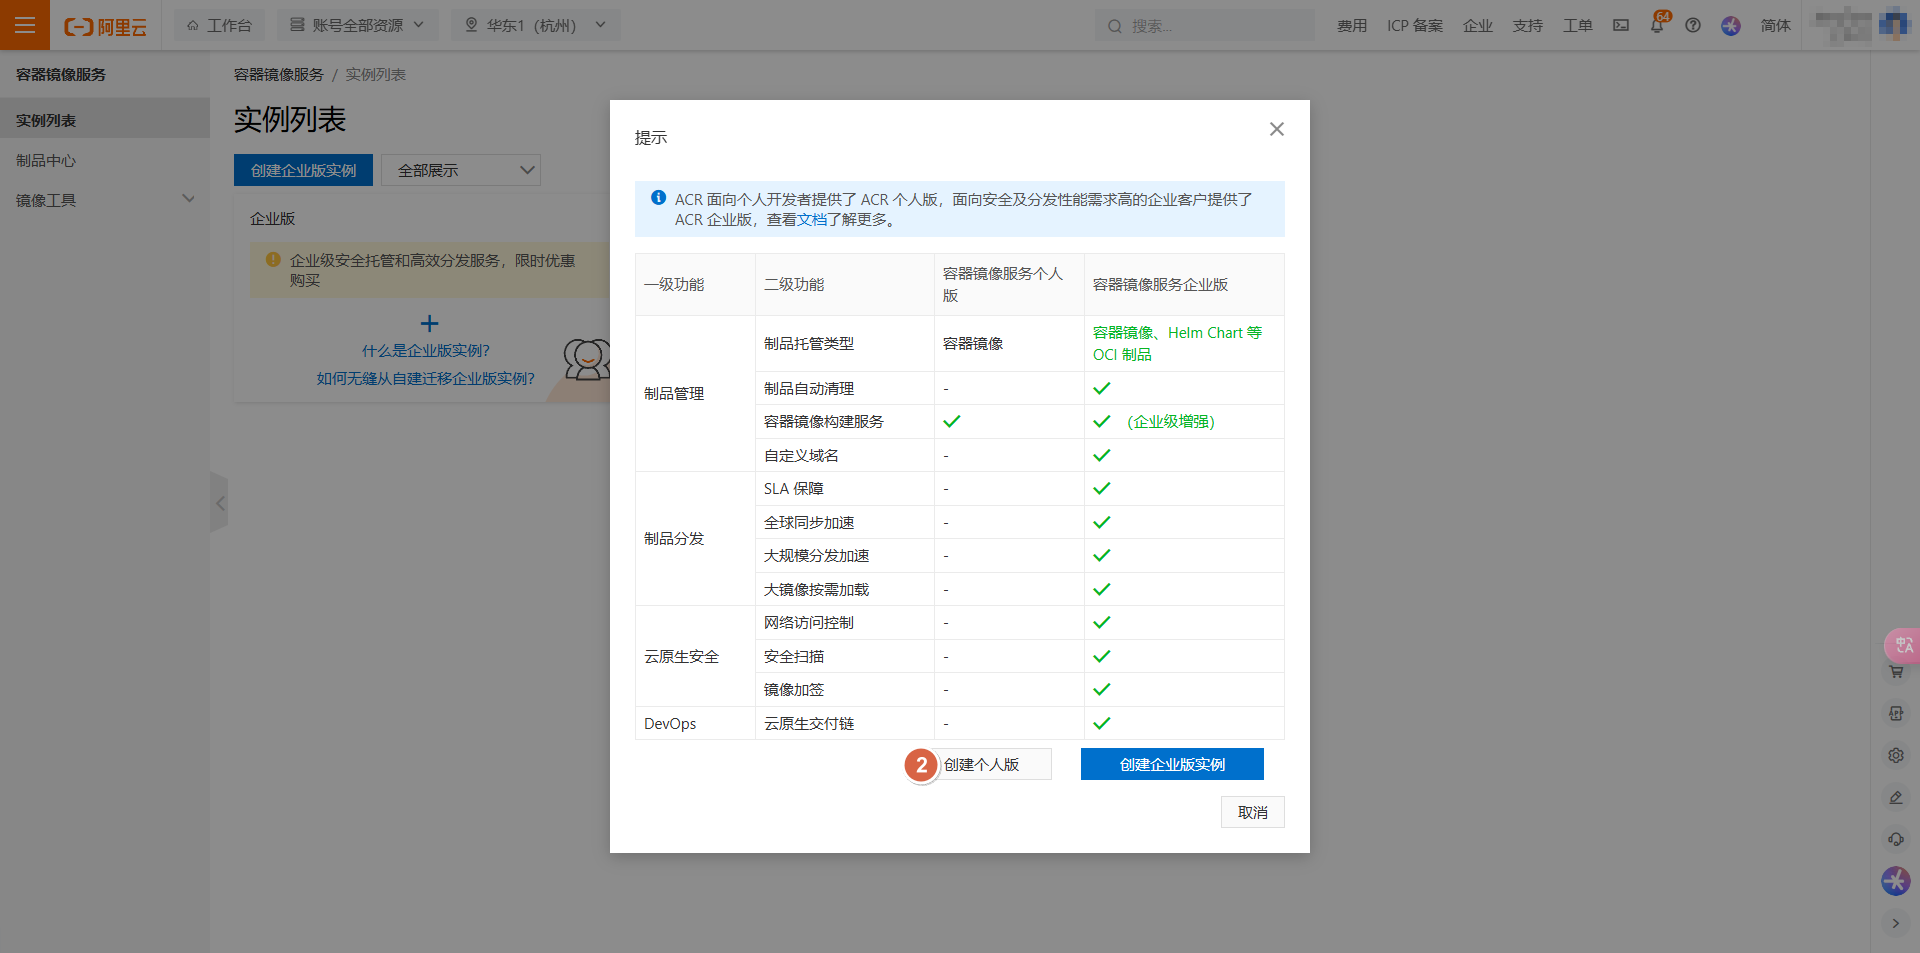
Task: Open the AI assistant icon on right rail
Action: pos(1896,881)
